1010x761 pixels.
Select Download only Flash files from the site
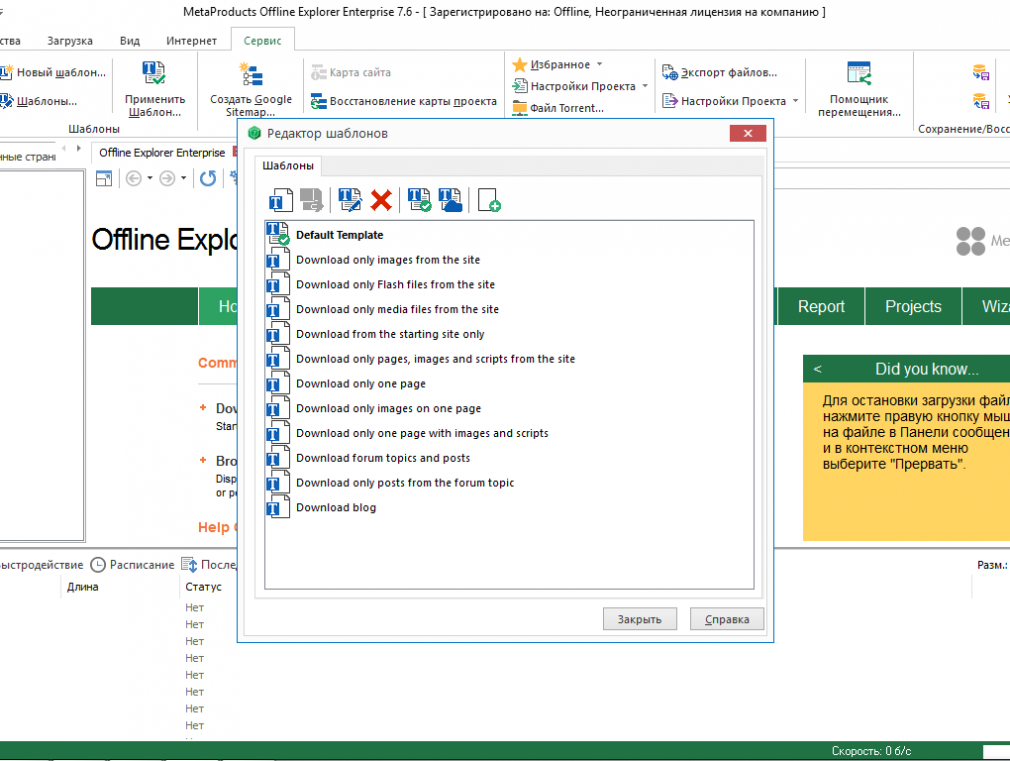pos(509,284)
